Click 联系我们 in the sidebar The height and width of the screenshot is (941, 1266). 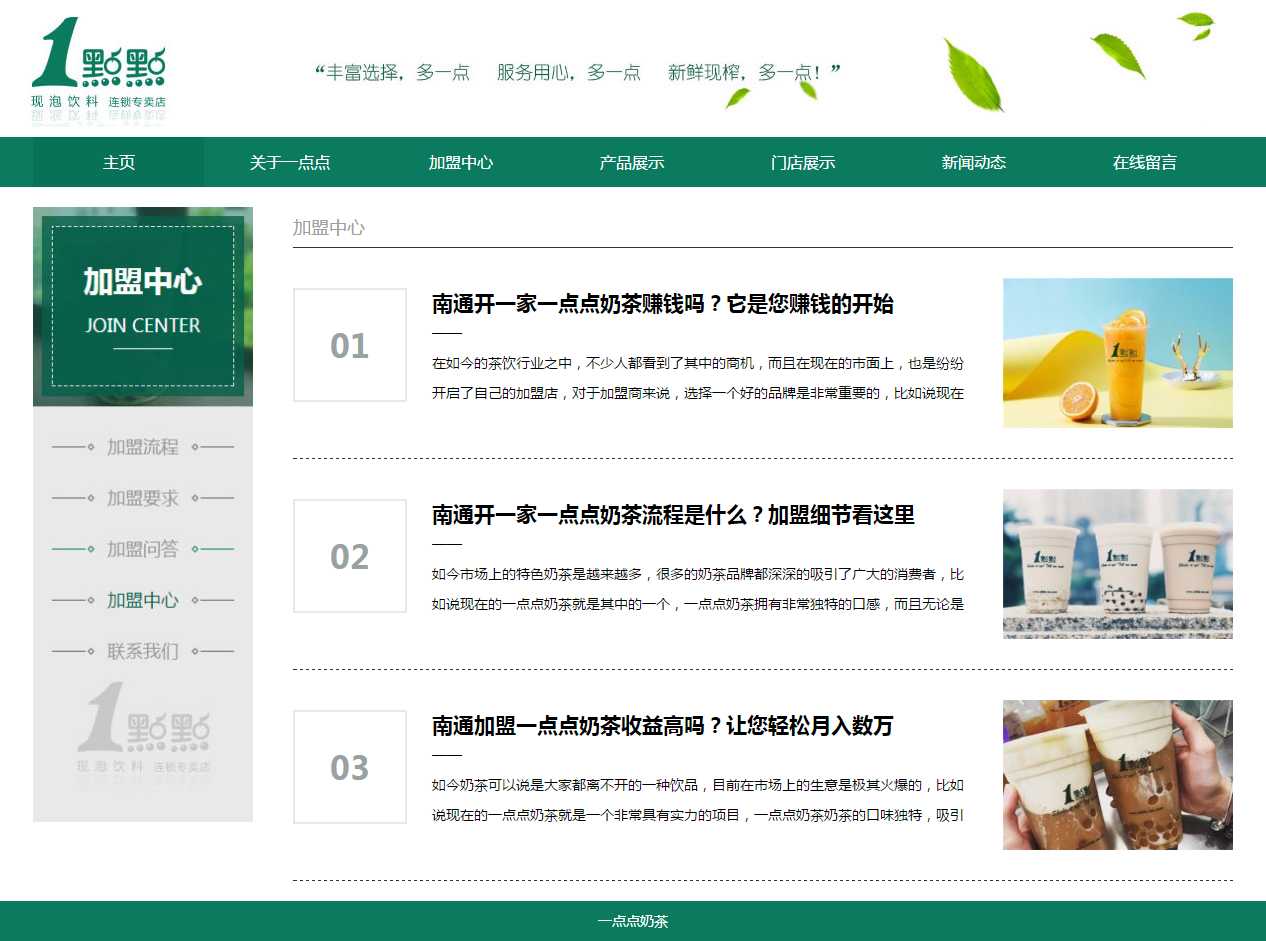coord(143,651)
